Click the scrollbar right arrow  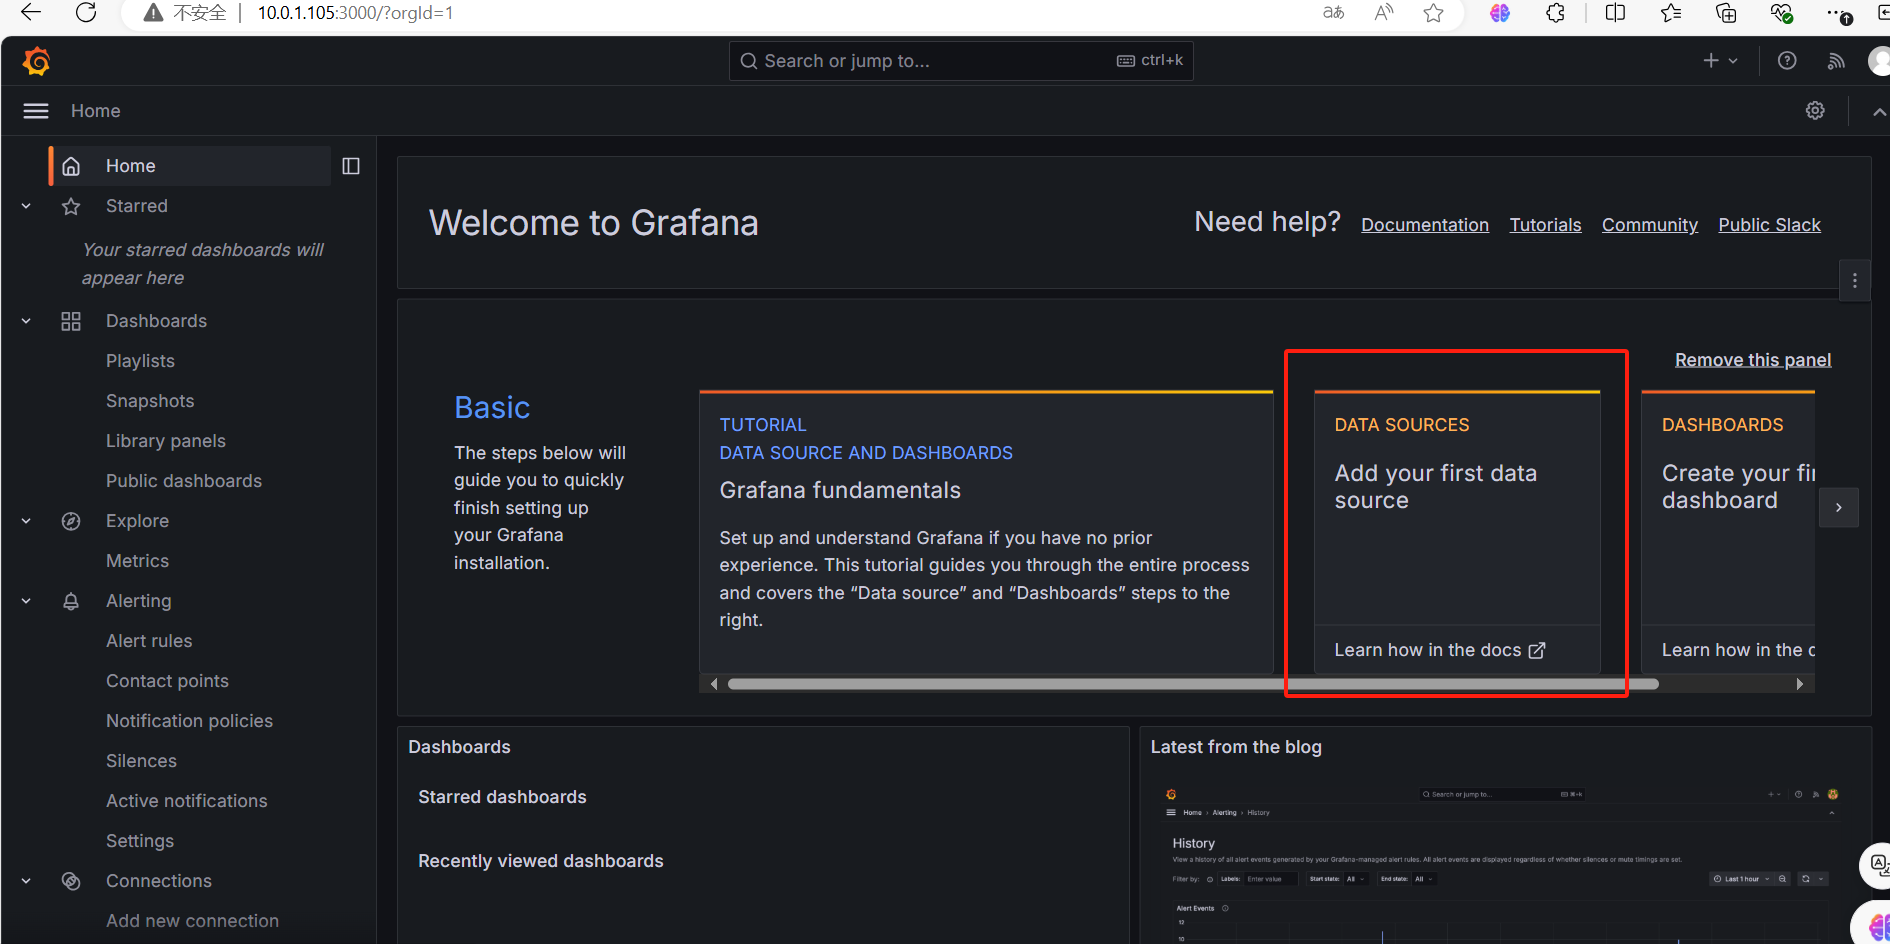pos(1800,684)
